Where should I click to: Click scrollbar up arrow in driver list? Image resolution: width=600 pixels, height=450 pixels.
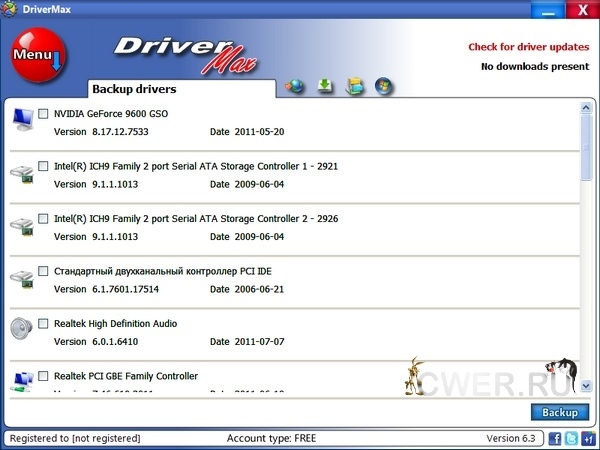tap(586, 109)
